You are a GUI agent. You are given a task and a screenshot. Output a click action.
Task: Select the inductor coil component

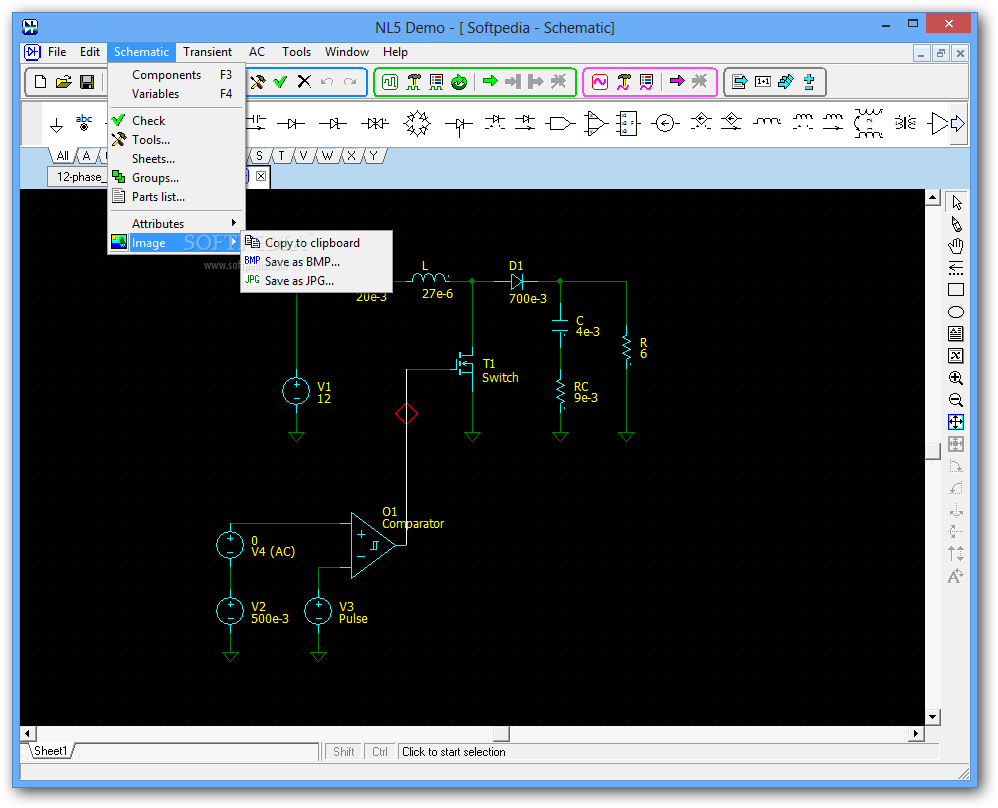767,122
